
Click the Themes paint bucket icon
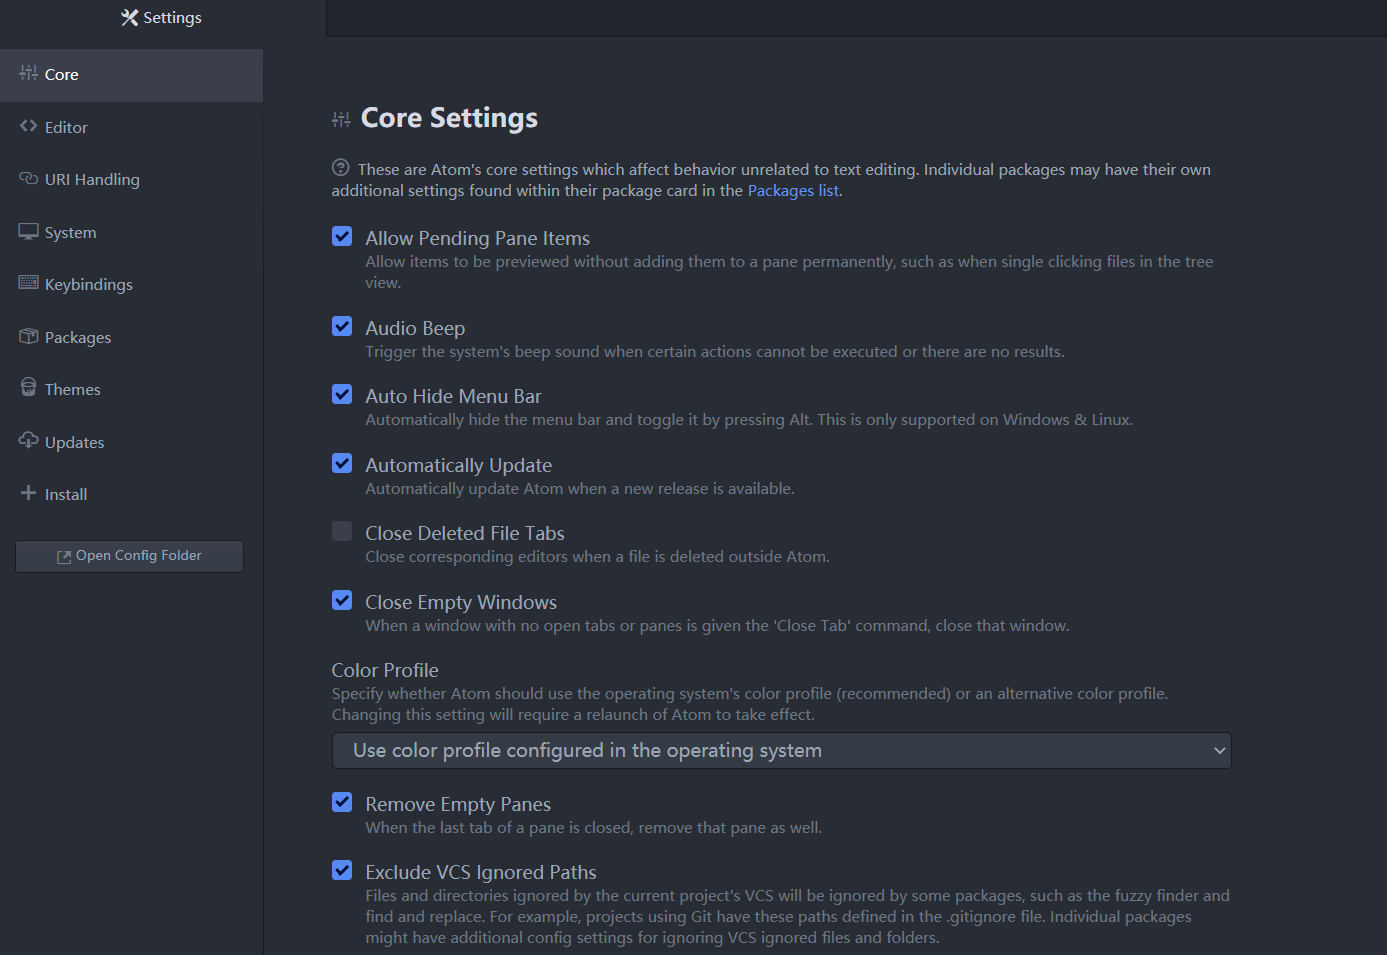(28, 387)
